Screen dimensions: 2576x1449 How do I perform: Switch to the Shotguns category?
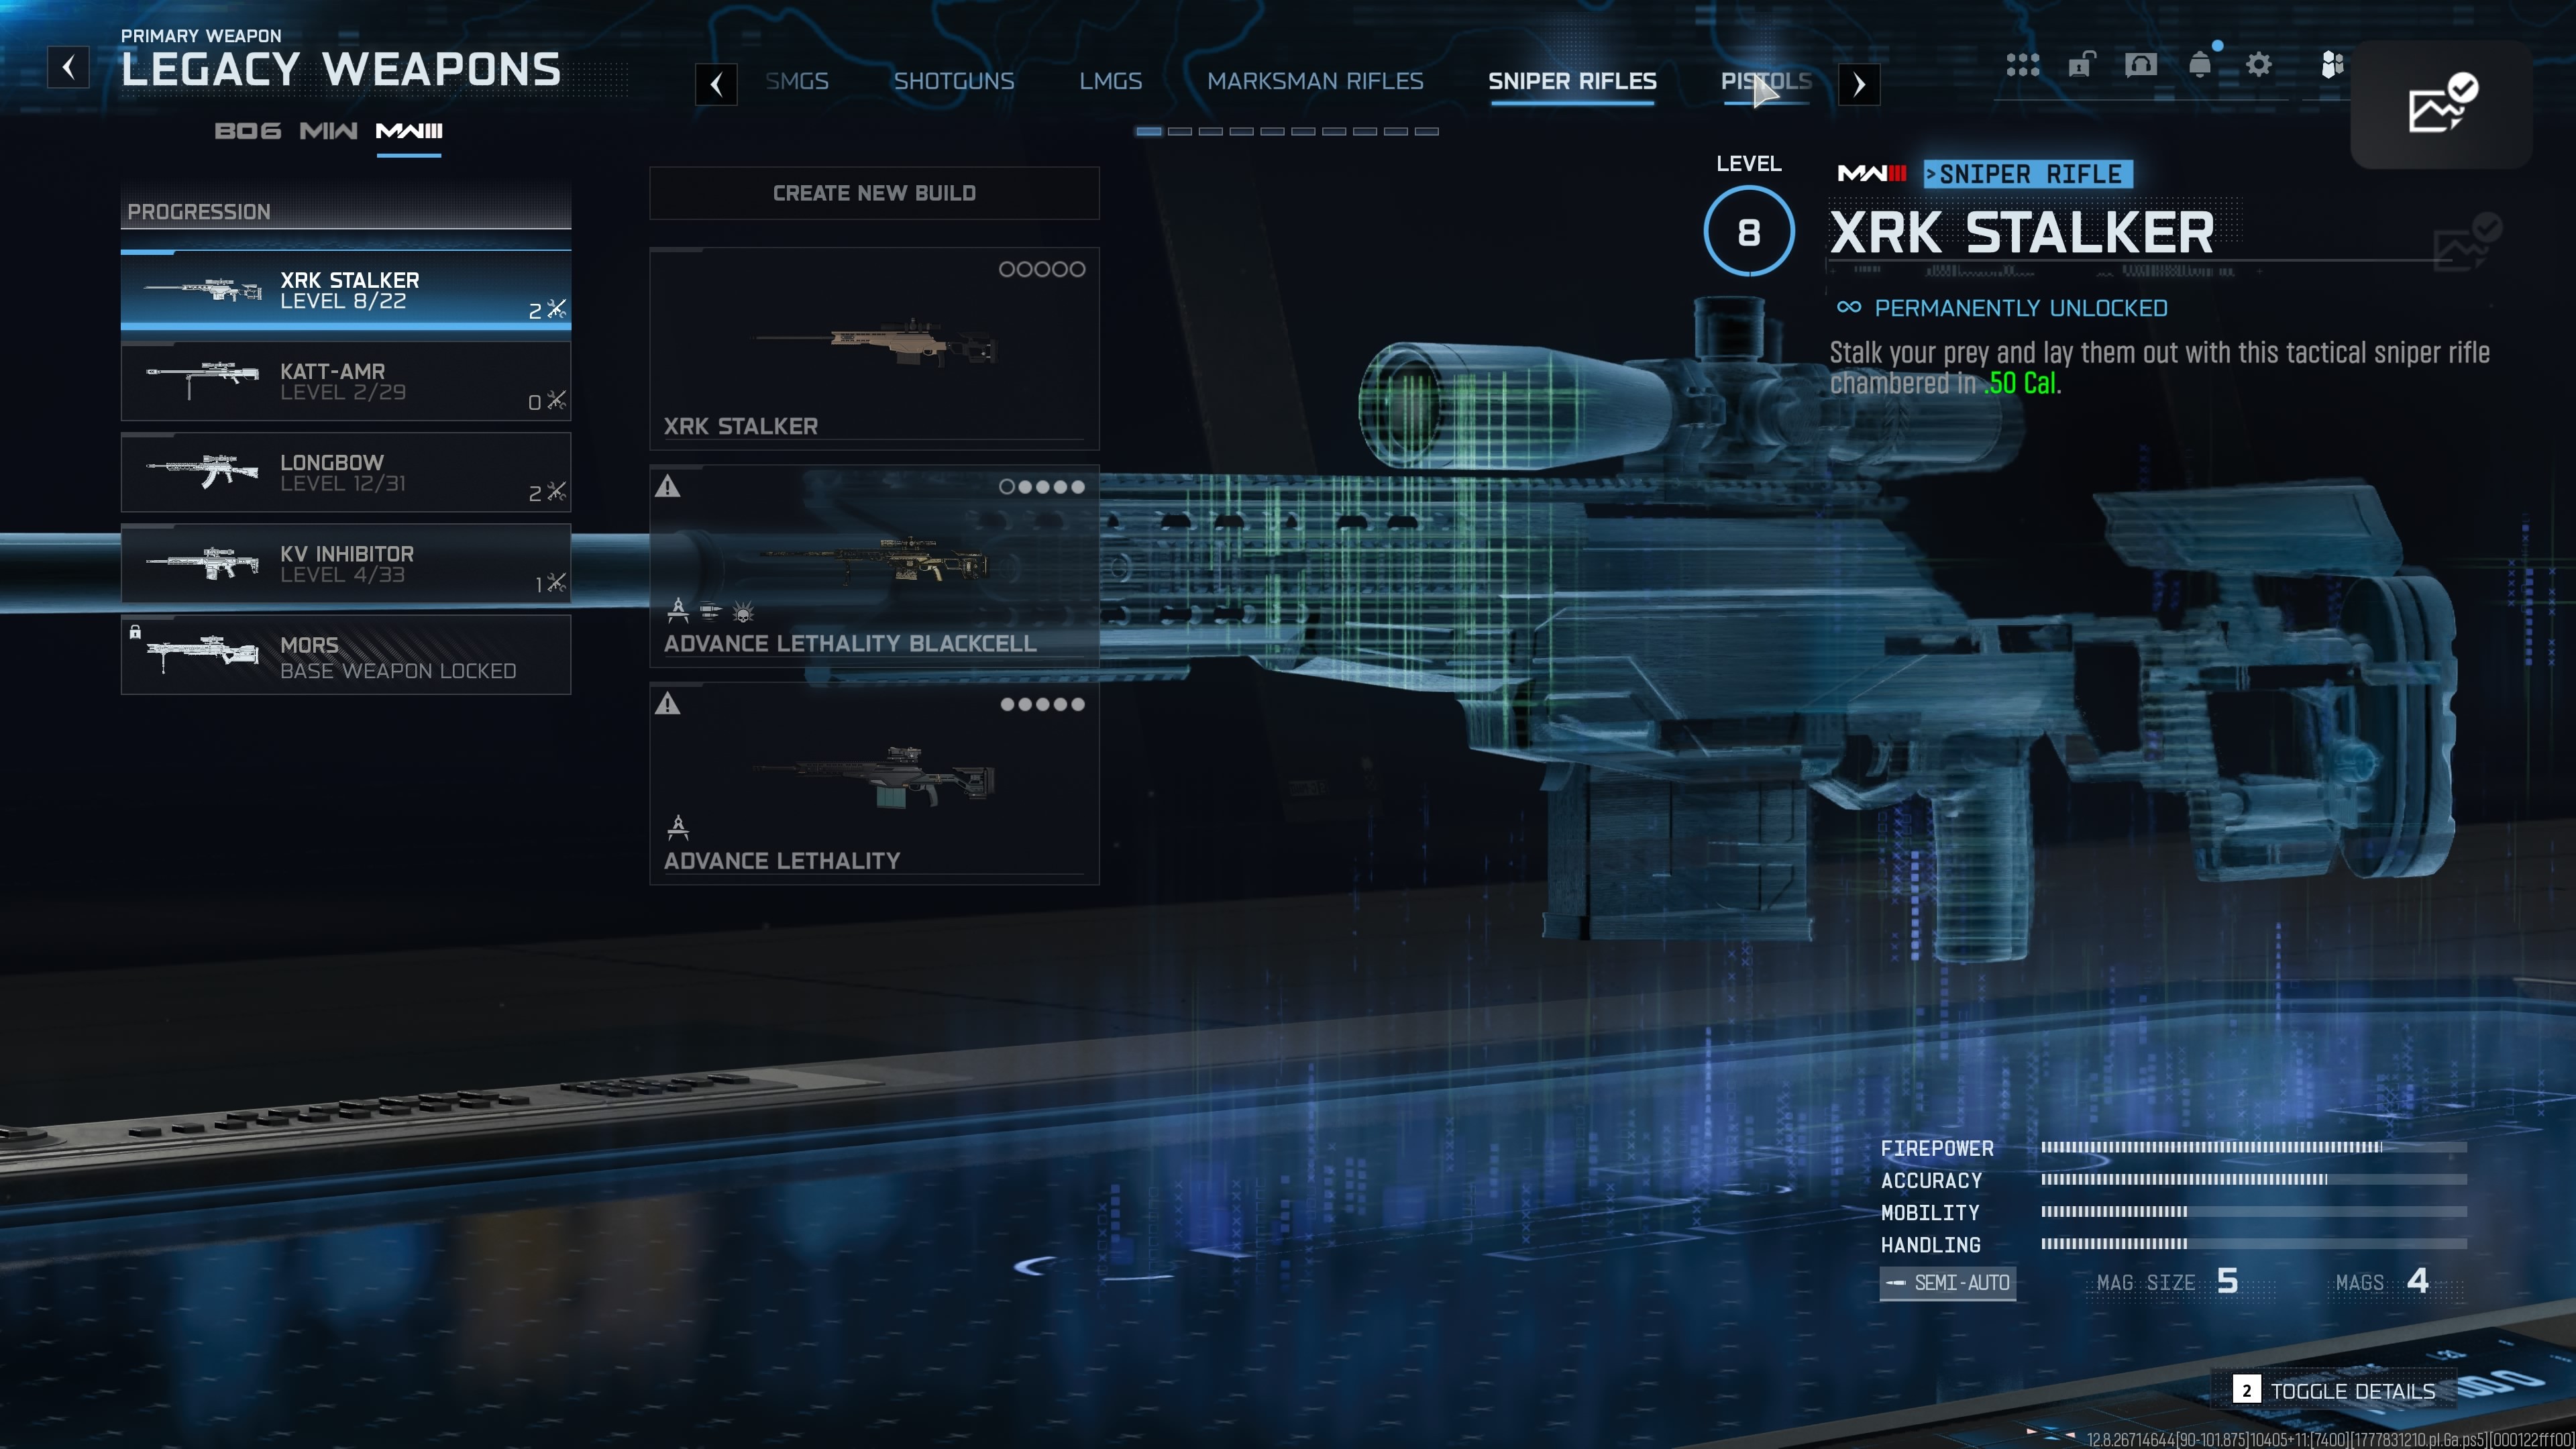954,81
